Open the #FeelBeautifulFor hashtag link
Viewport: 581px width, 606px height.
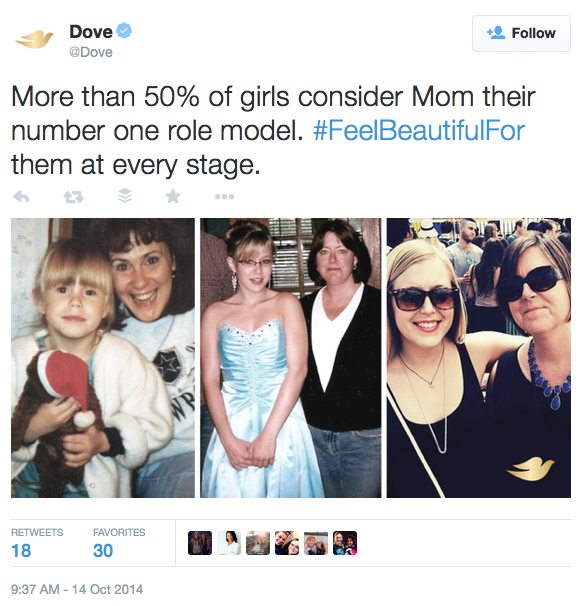(x=419, y=131)
